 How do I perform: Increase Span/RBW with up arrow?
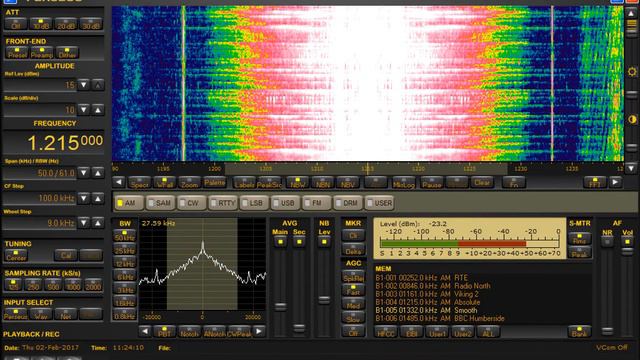(98, 173)
